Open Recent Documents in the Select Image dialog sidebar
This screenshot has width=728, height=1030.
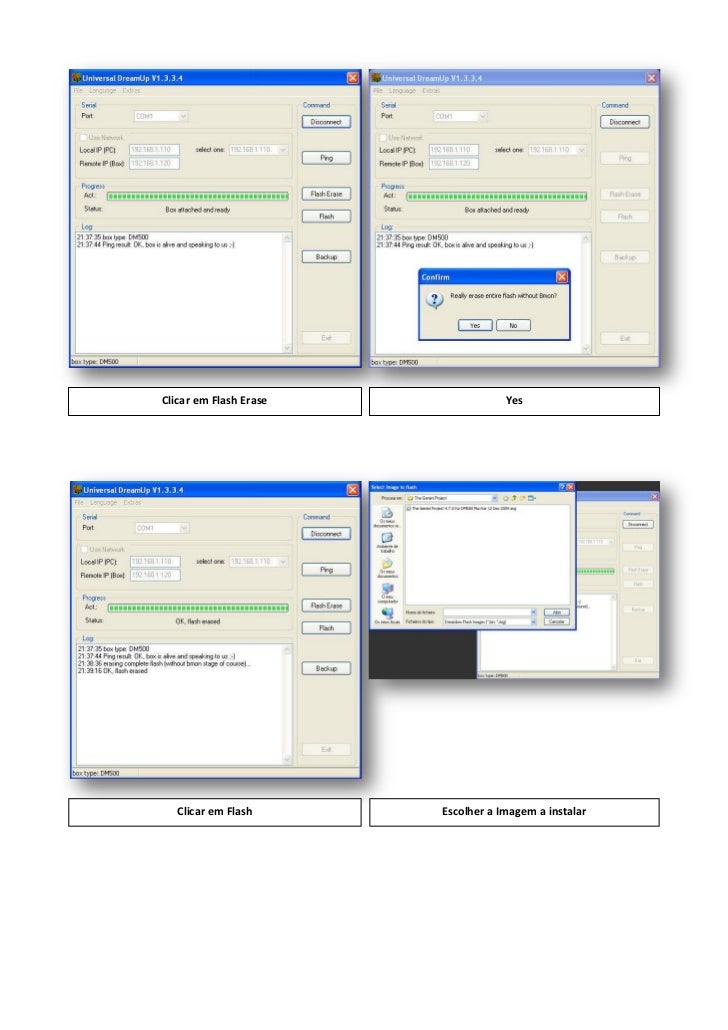click(387, 517)
